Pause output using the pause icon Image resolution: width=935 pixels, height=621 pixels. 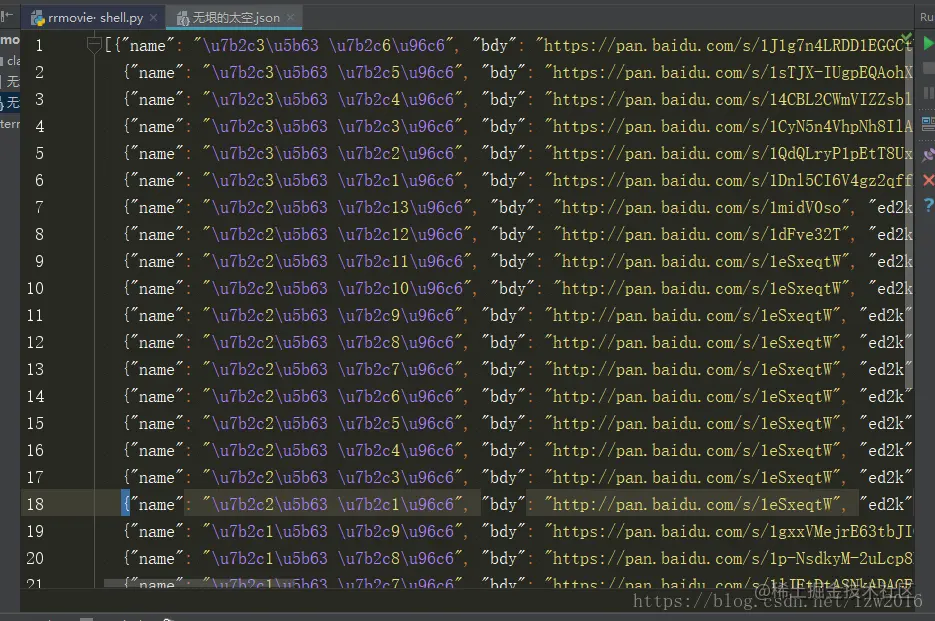928,93
